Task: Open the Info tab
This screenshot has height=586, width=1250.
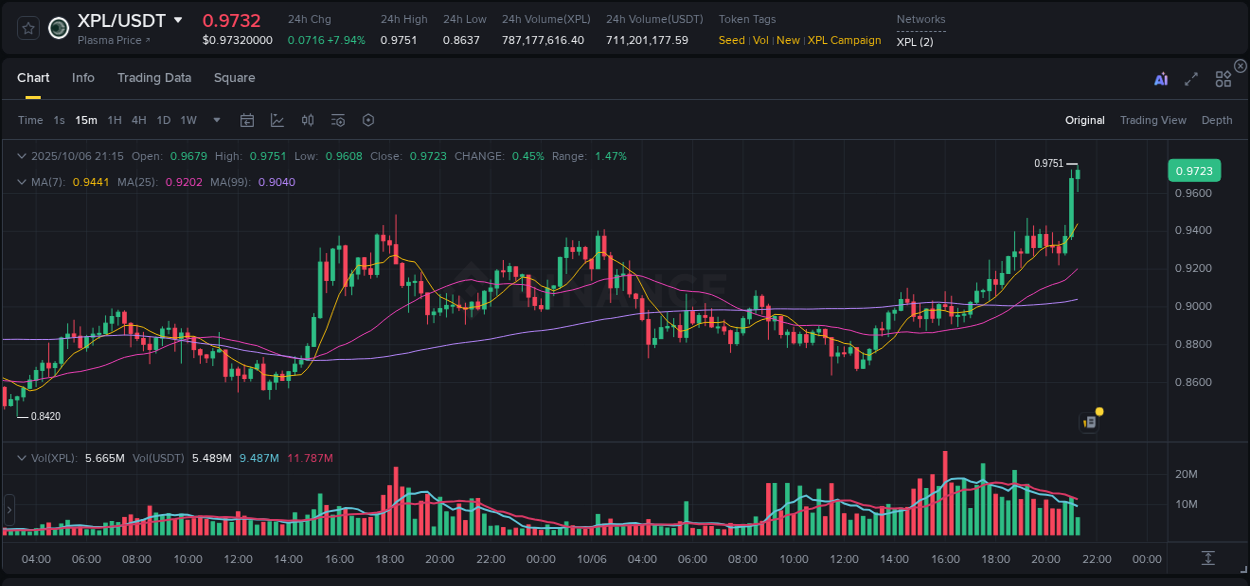Action: [x=83, y=77]
